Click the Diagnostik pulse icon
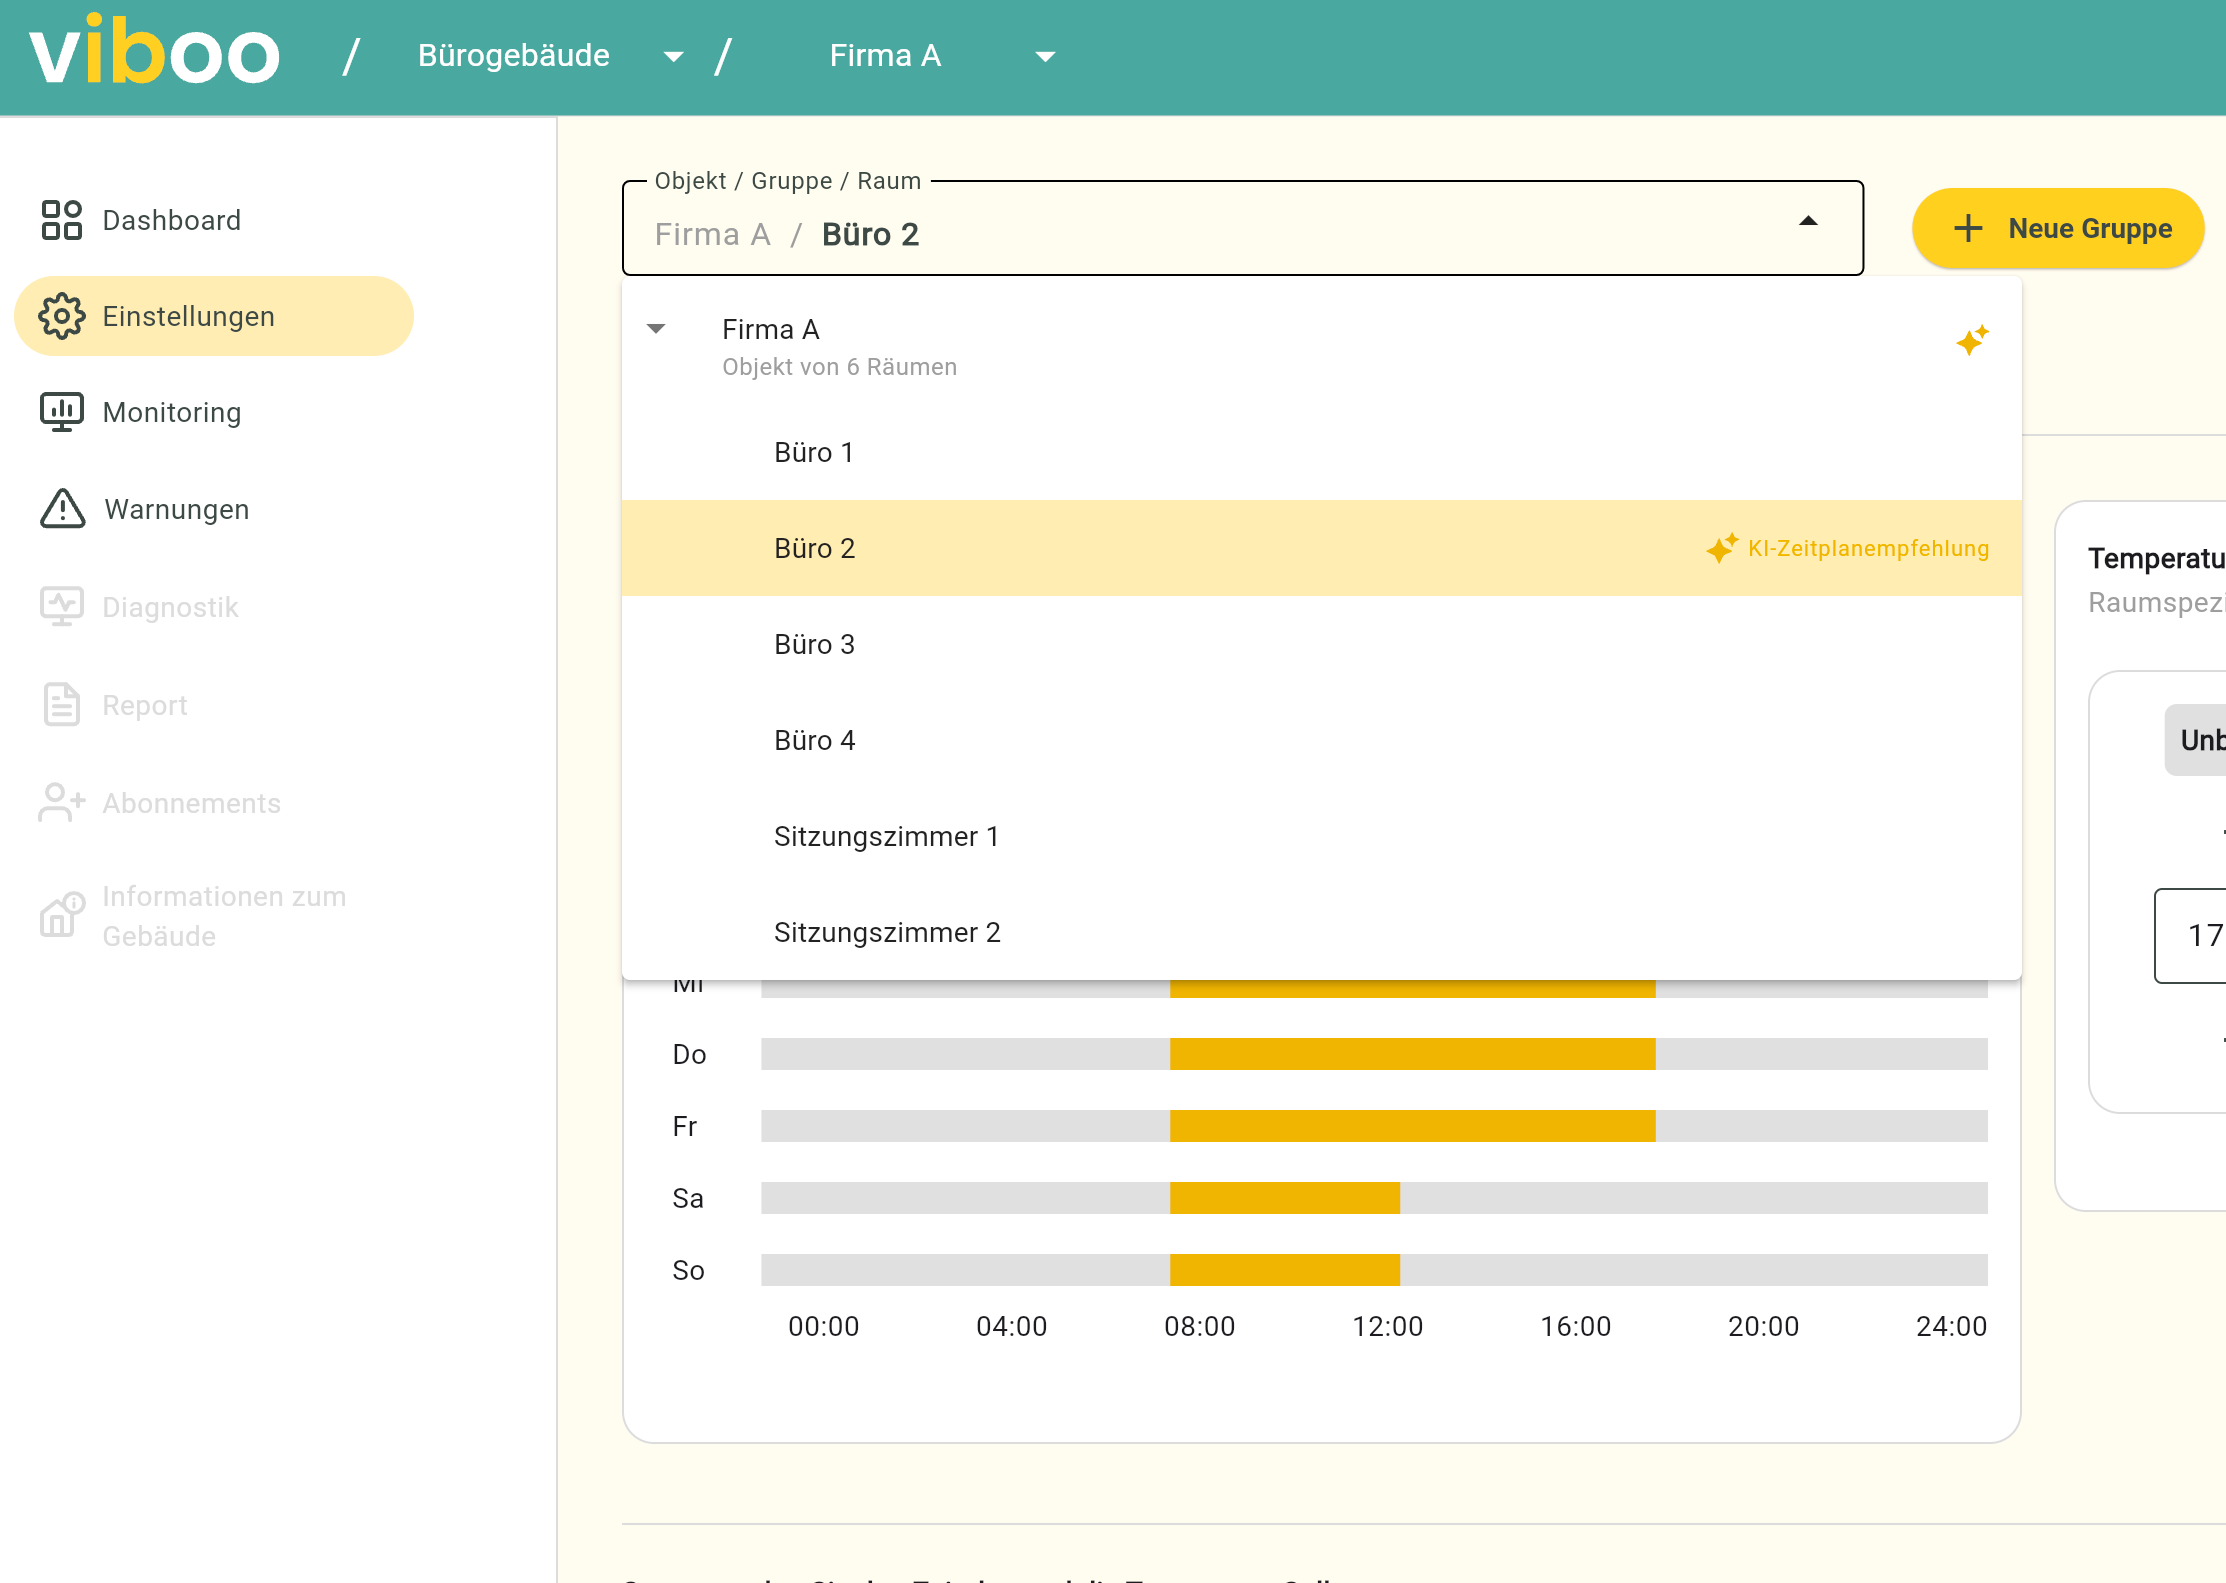 [61, 606]
